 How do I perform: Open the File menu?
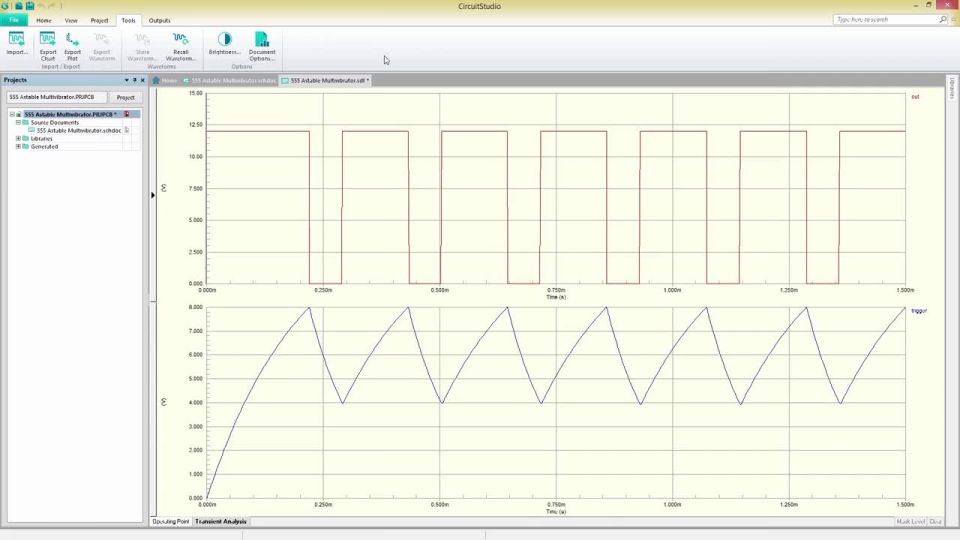pos(14,20)
